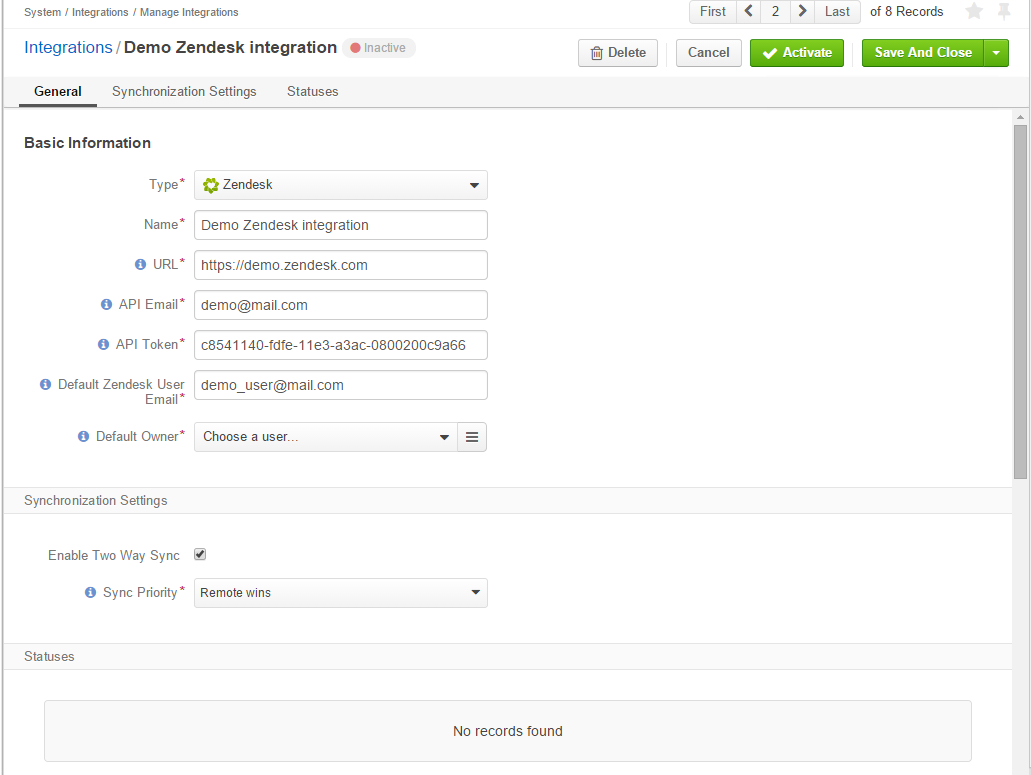Viewport: 1031px width, 775px height.
Task: Expand the Save And Close options arrow
Action: click(x=996, y=53)
